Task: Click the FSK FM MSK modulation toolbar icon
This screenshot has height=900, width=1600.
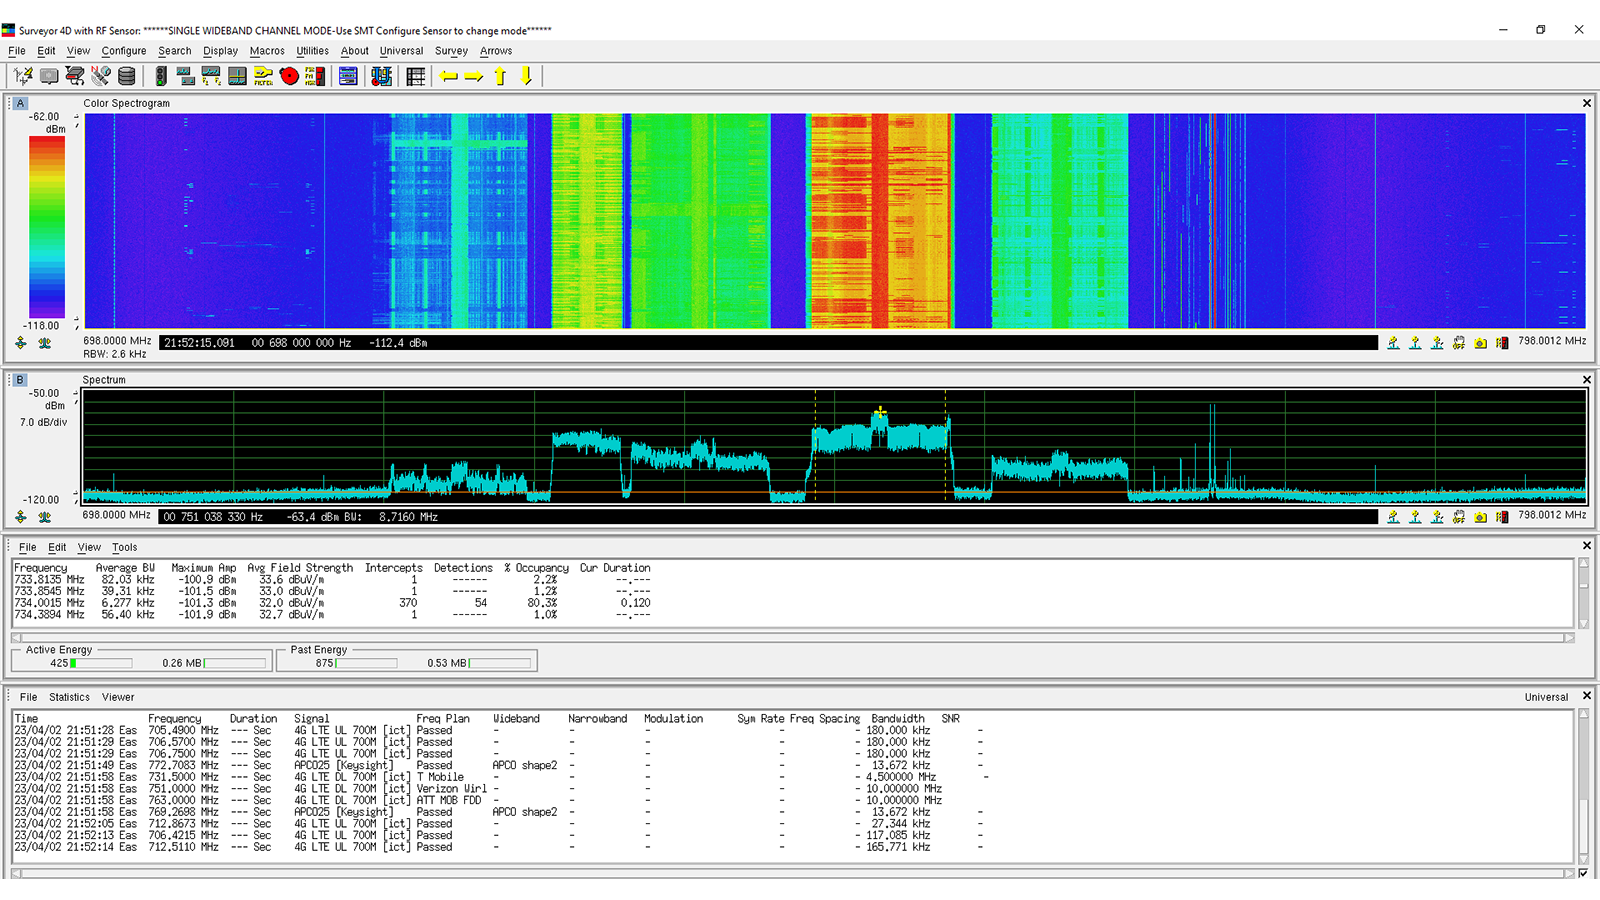Action: coord(315,76)
